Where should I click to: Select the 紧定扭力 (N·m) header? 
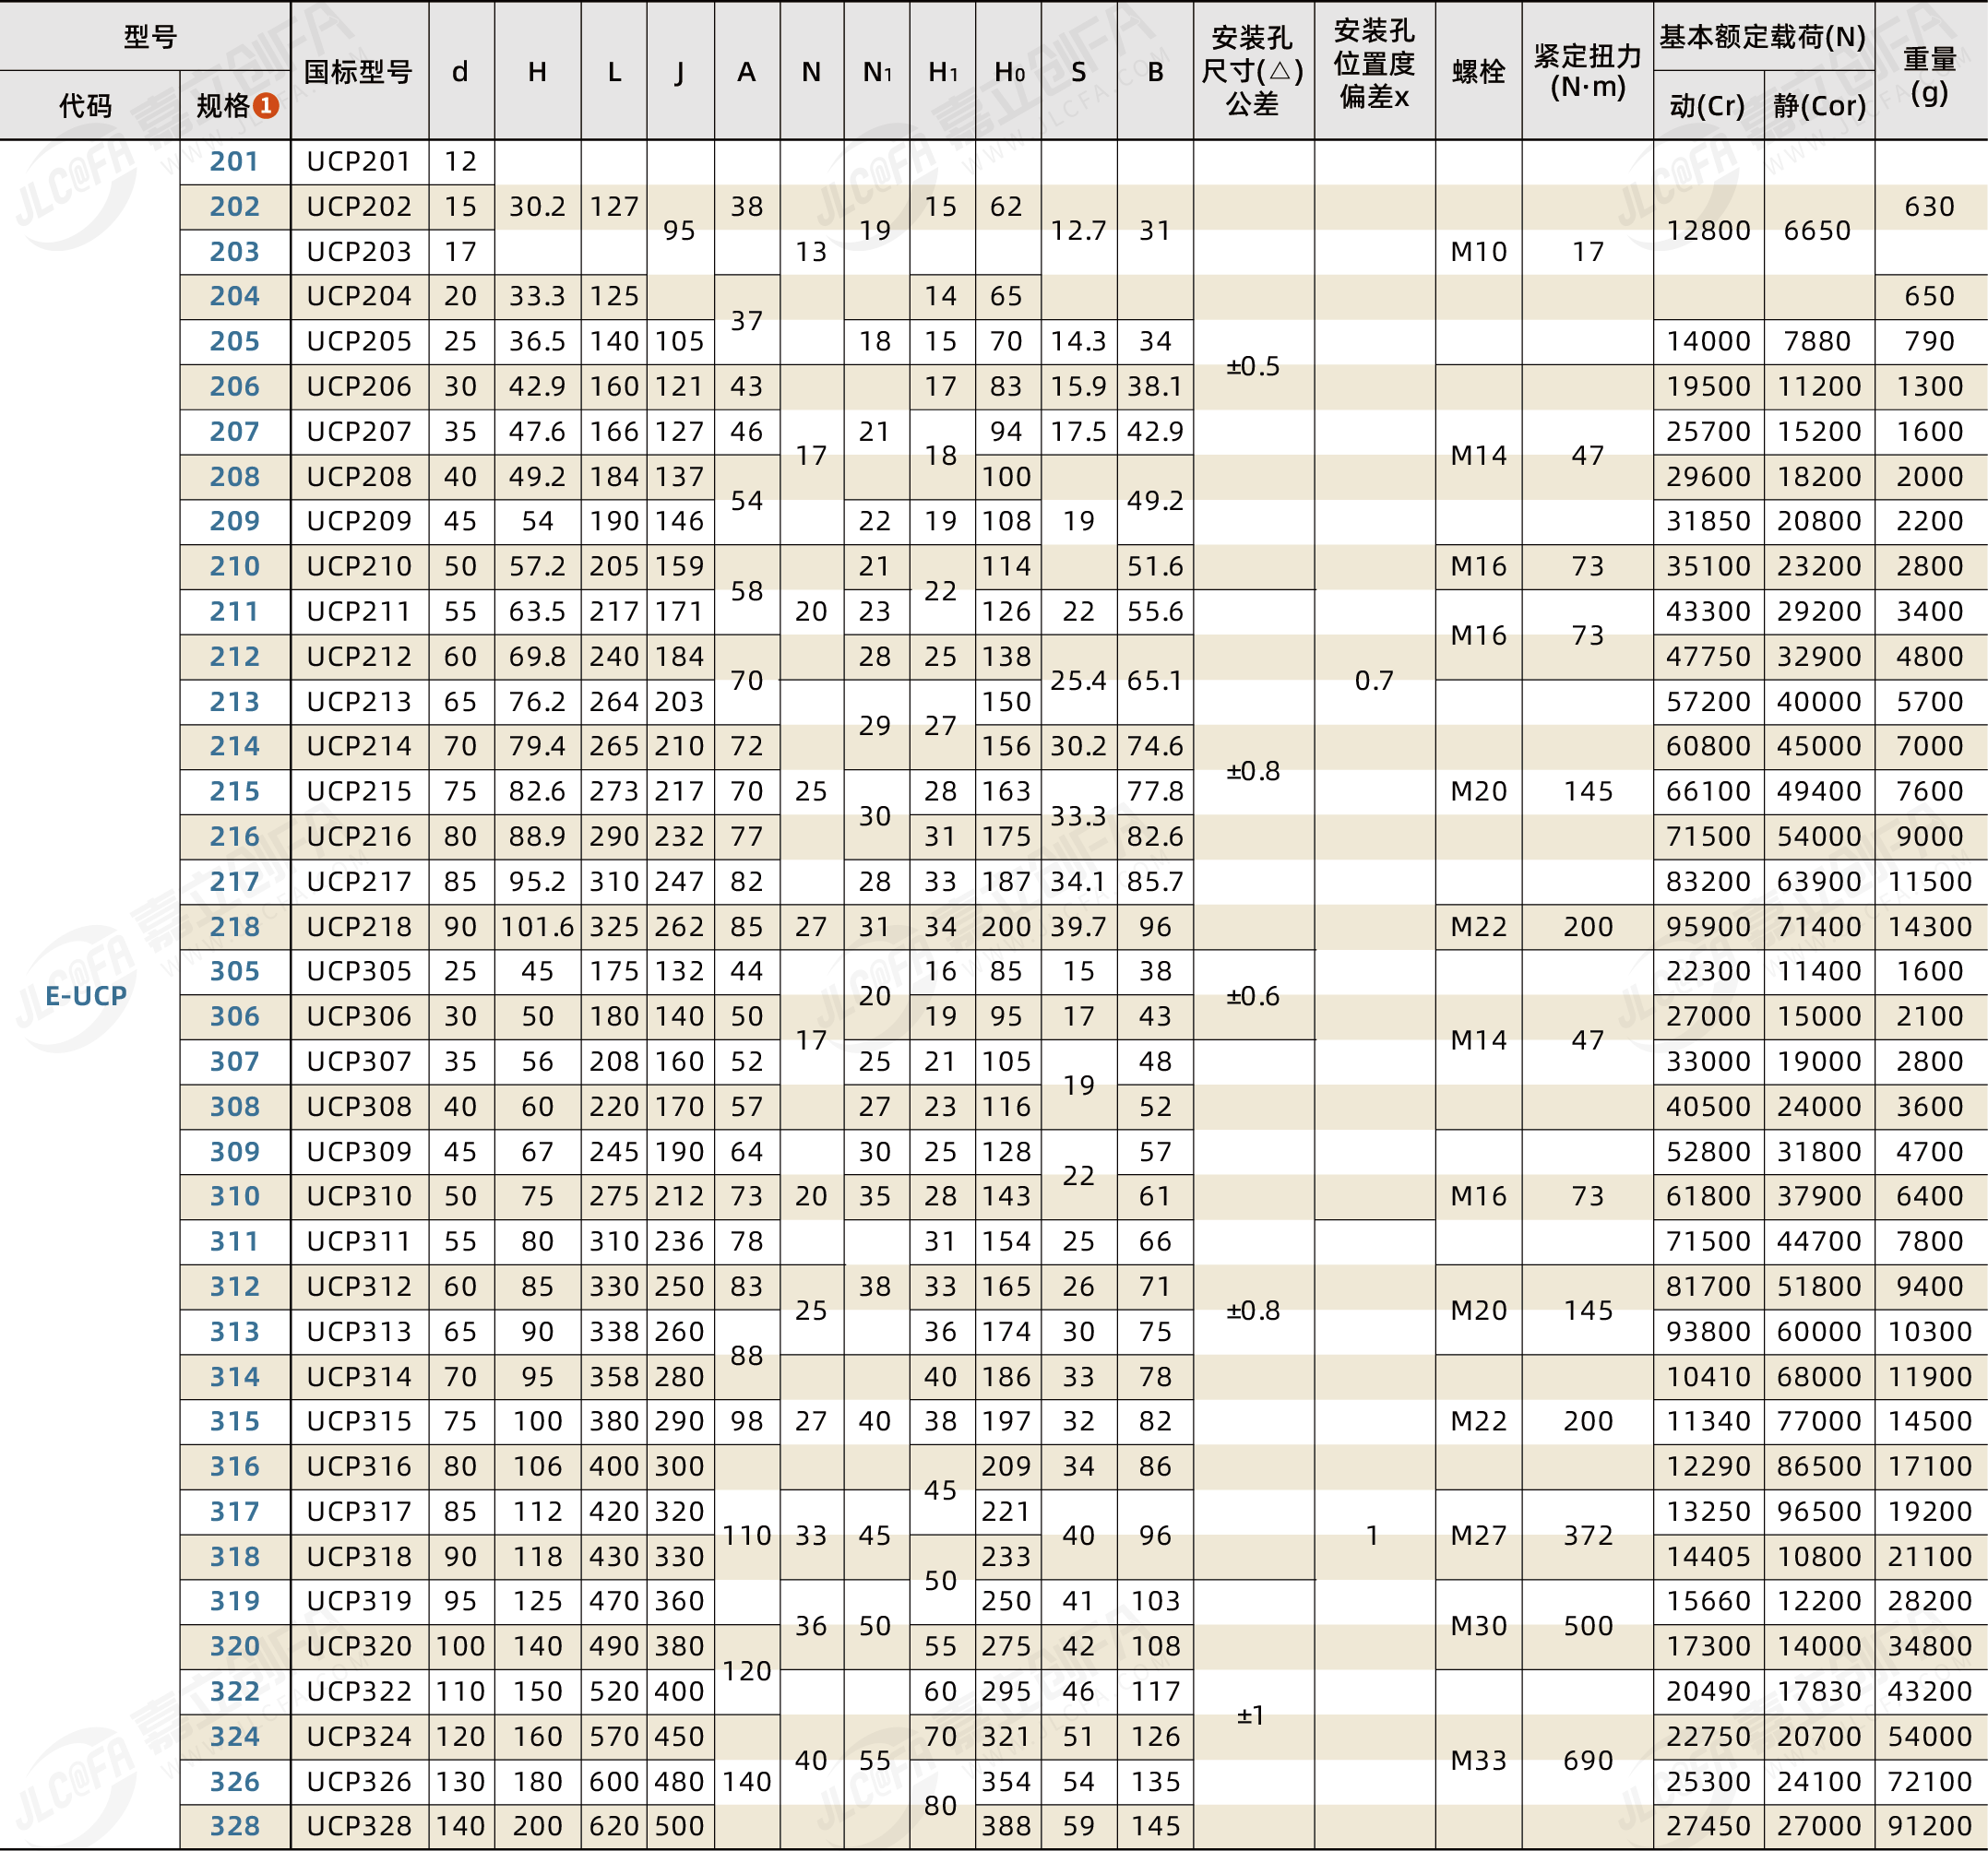(1588, 71)
